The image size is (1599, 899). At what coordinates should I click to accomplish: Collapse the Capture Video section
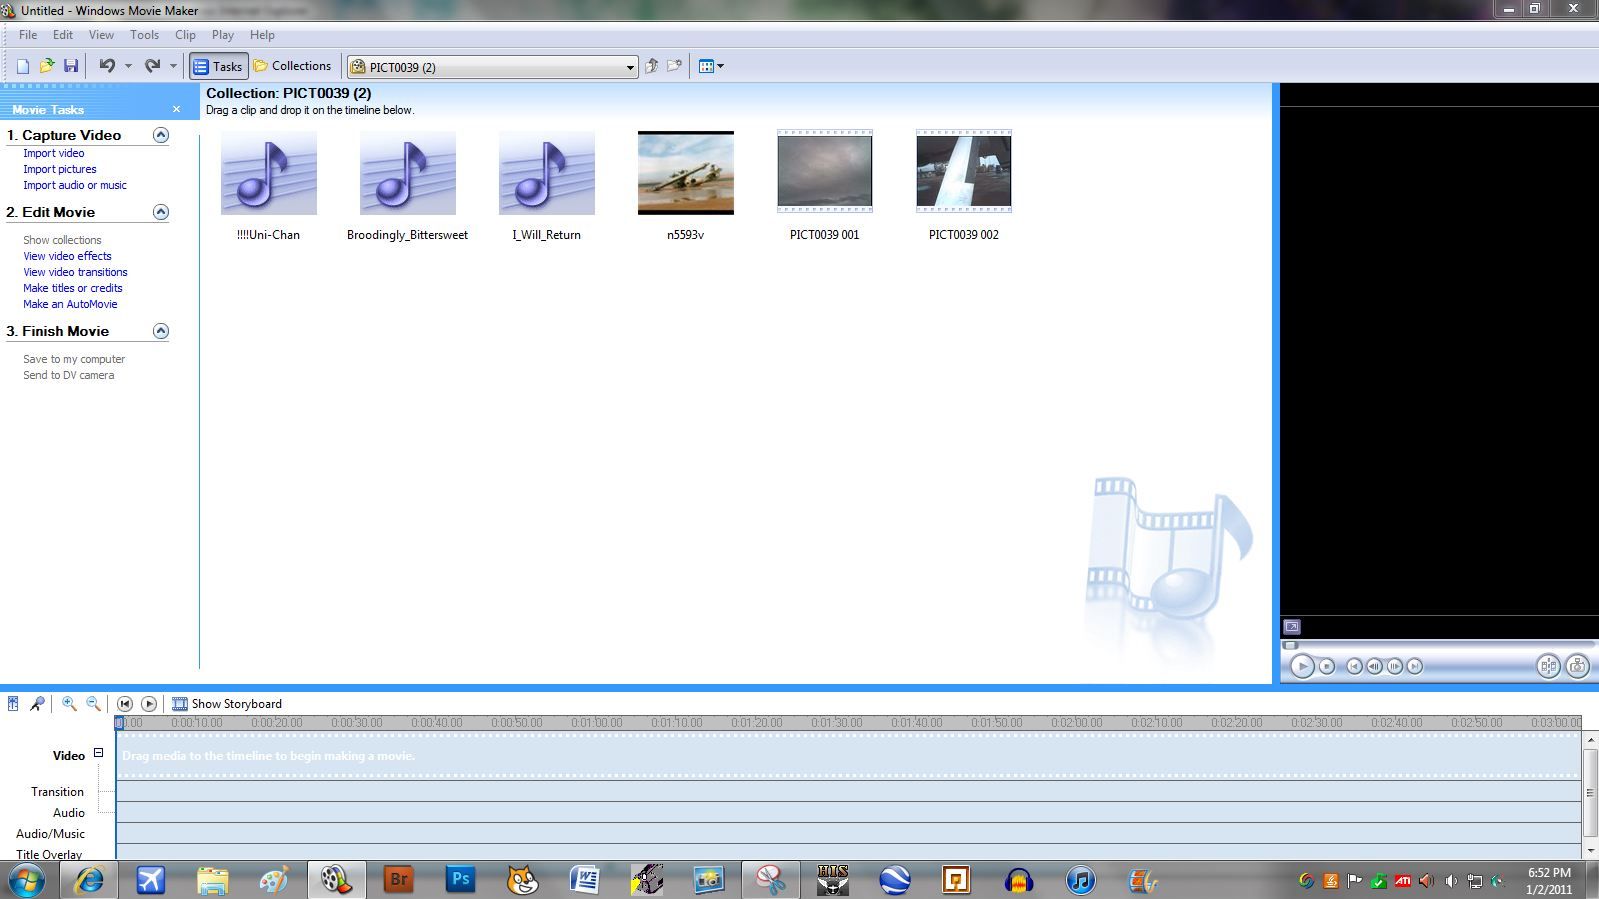[x=160, y=135]
